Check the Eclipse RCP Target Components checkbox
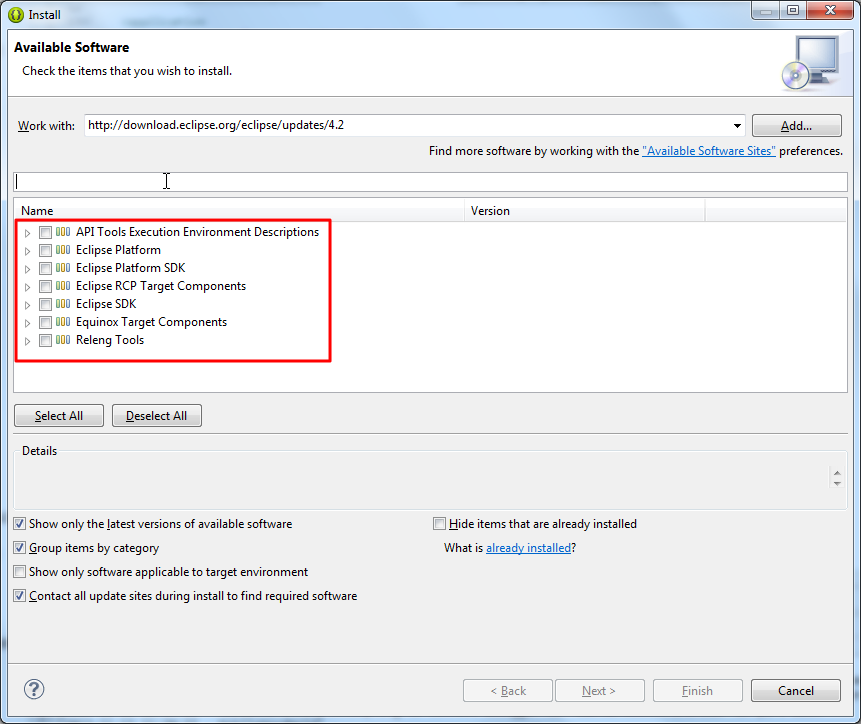The height and width of the screenshot is (724, 861). click(46, 287)
